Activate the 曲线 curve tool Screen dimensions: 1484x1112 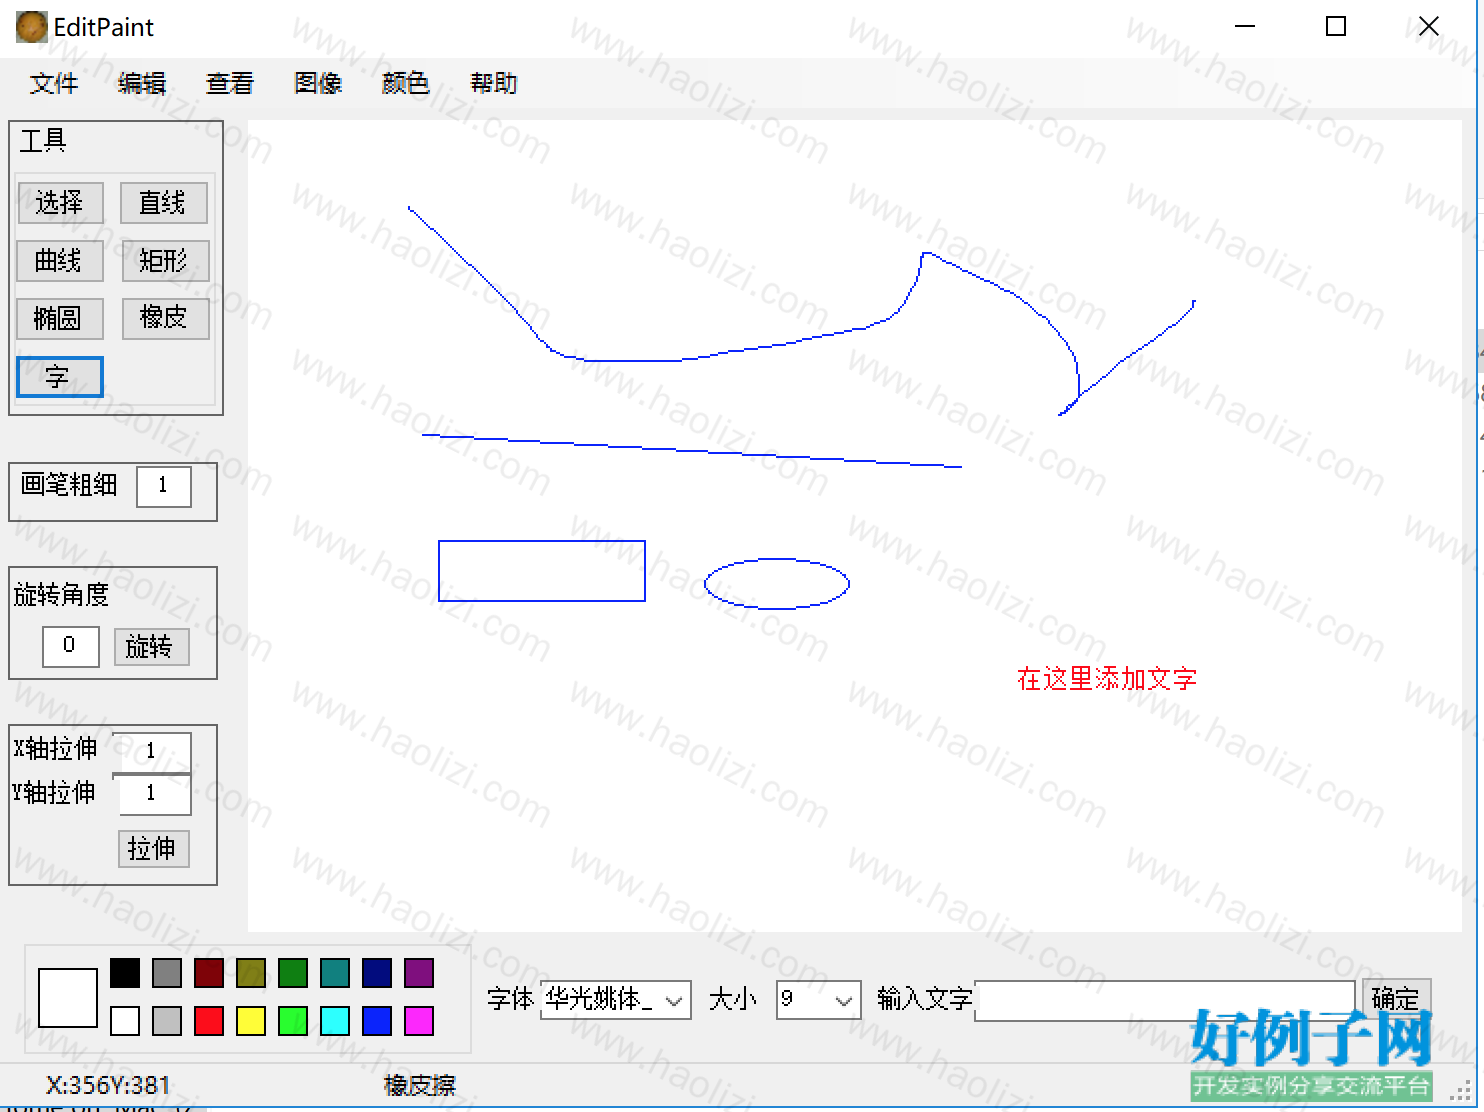point(60,261)
